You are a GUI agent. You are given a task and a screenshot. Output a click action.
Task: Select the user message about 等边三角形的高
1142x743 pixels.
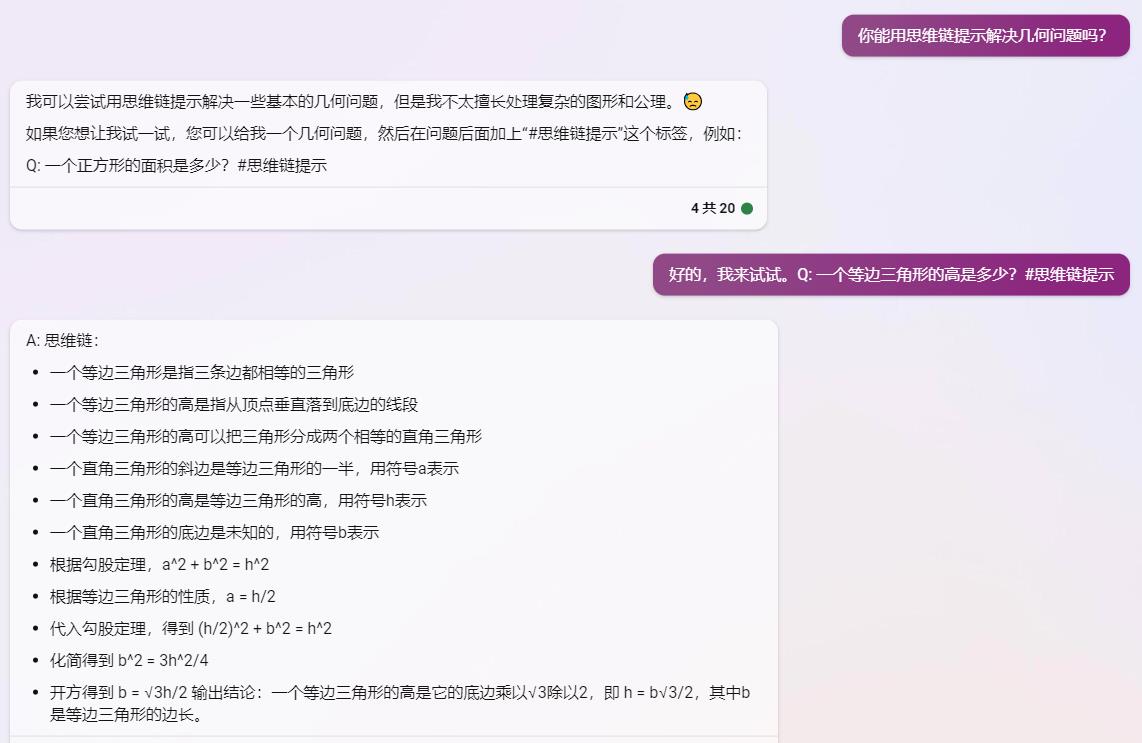point(891,275)
